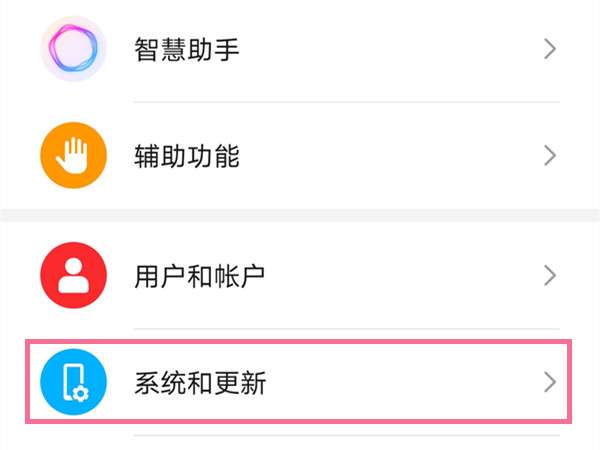Image resolution: width=600 pixels, height=450 pixels.
Task: Tap the blue phone-gear icon for 系统和更新
Action: (74, 382)
